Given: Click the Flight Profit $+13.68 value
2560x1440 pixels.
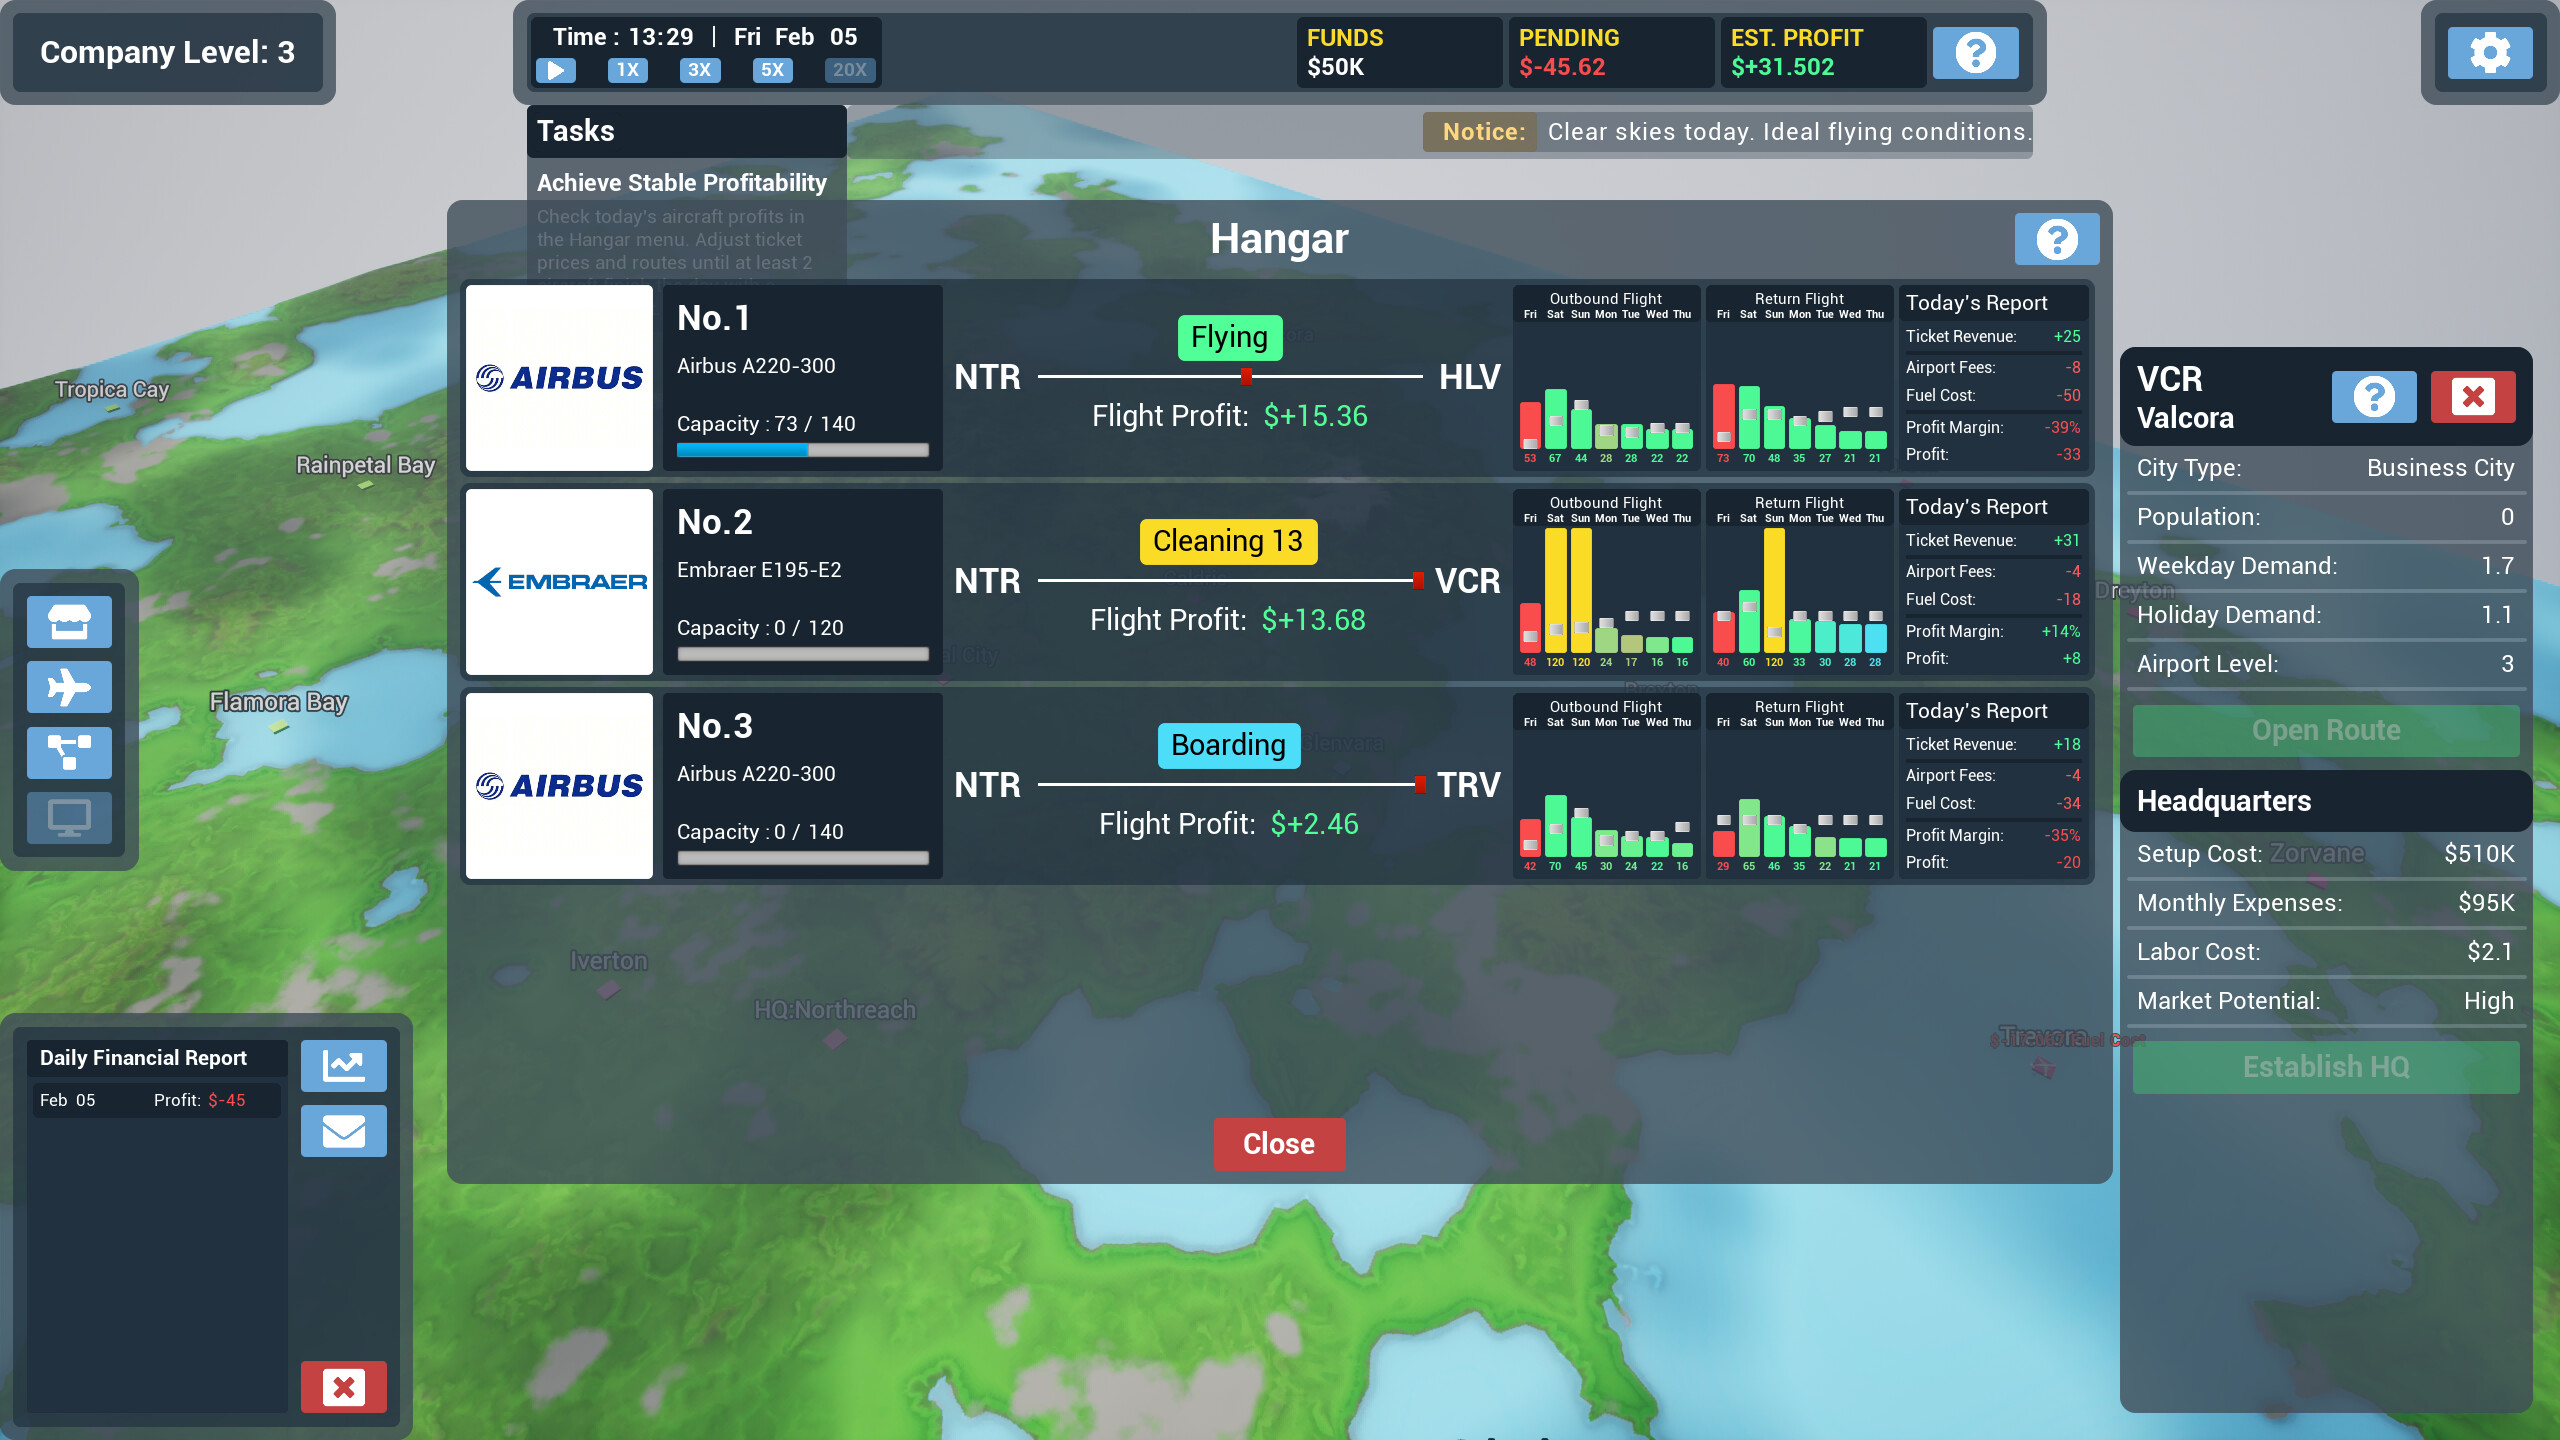Looking at the screenshot, I should click(x=1313, y=620).
